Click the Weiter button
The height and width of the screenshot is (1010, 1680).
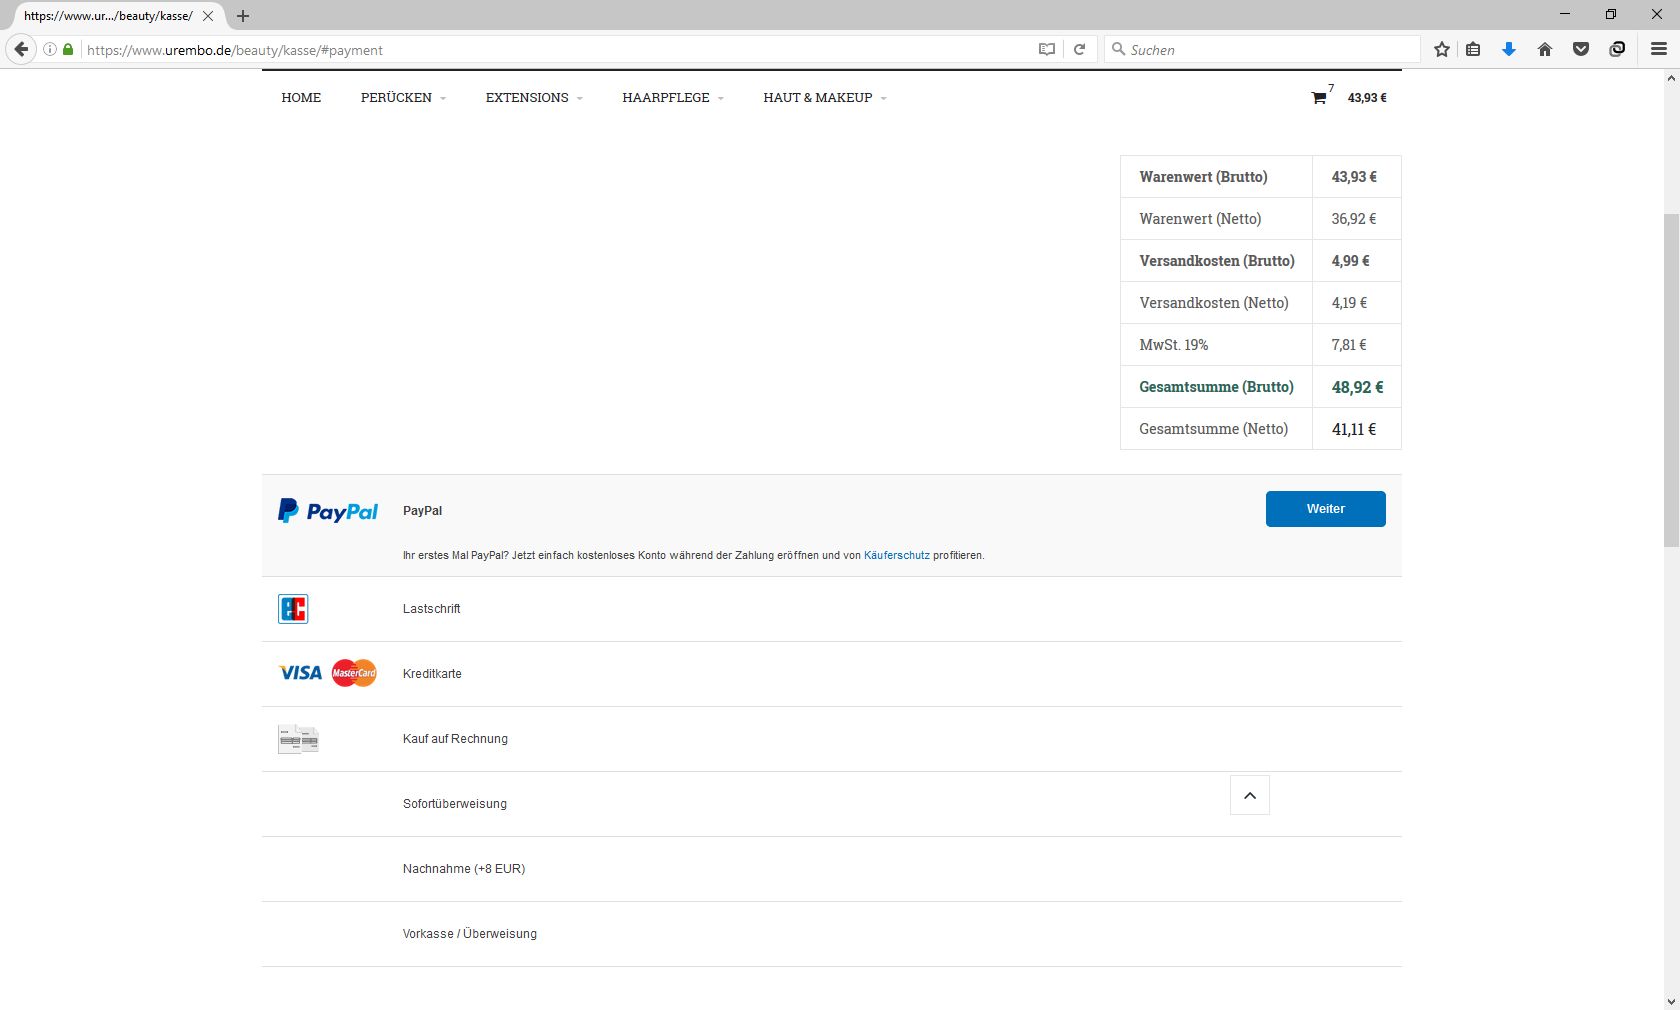pyautogui.click(x=1325, y=509)
